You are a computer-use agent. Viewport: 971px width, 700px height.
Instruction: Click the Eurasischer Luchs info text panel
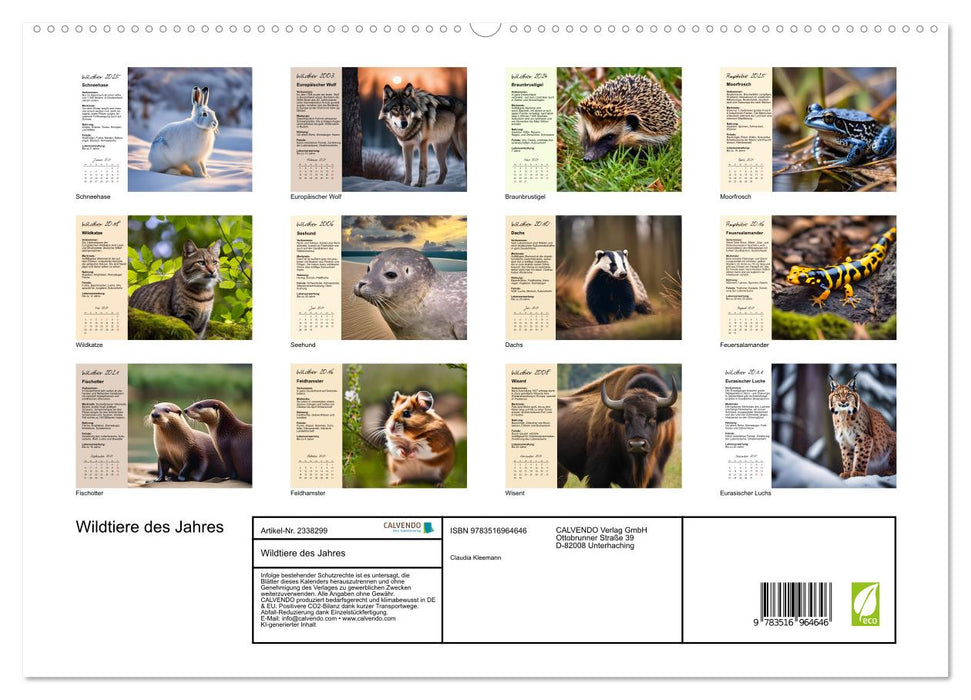tap(746, 426)
